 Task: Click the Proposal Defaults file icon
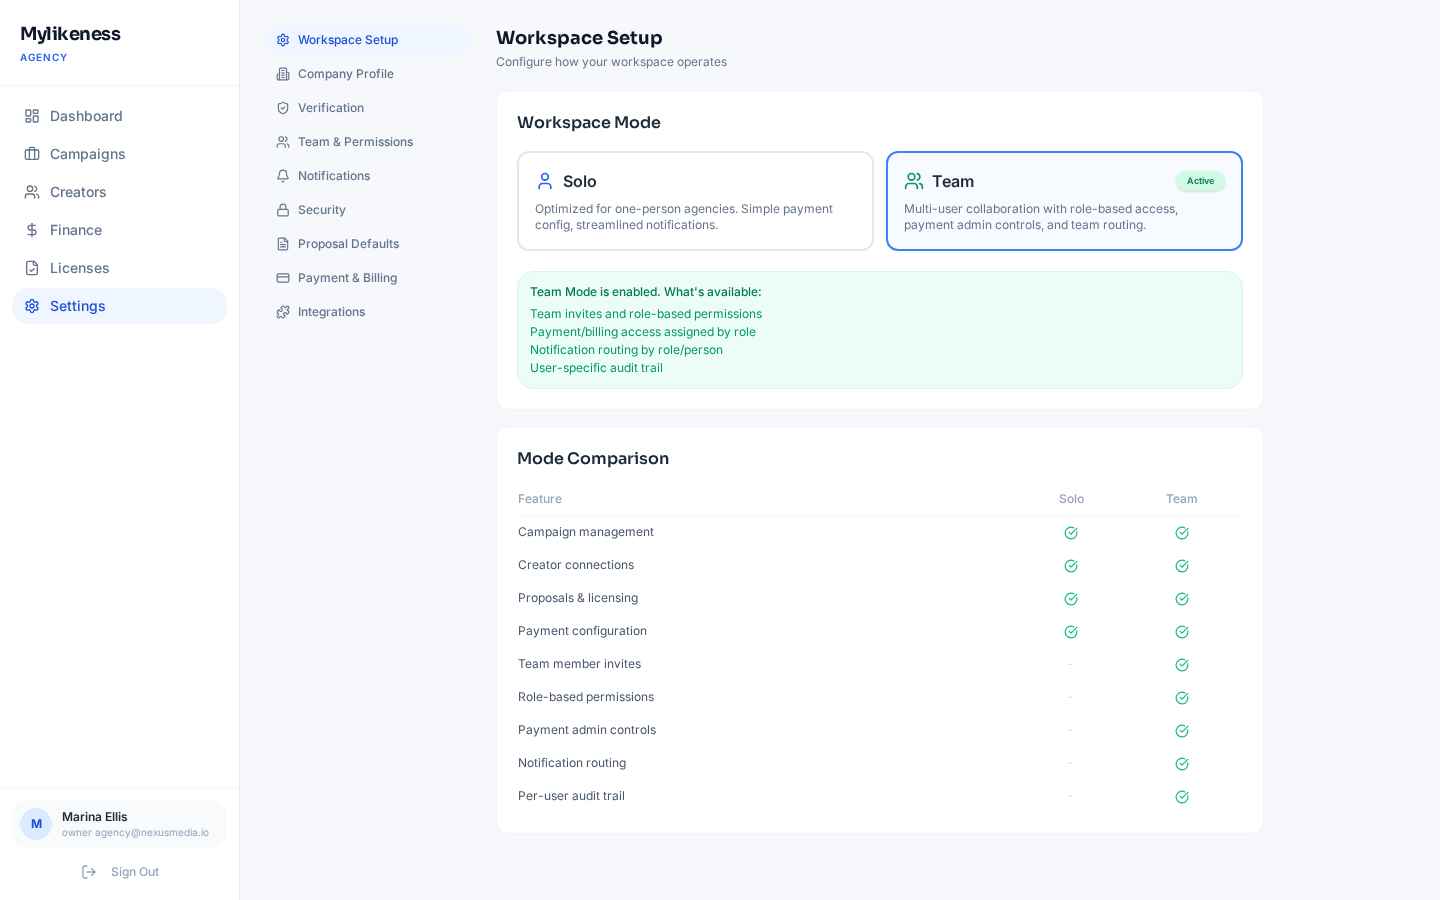(x=283, y=244)
